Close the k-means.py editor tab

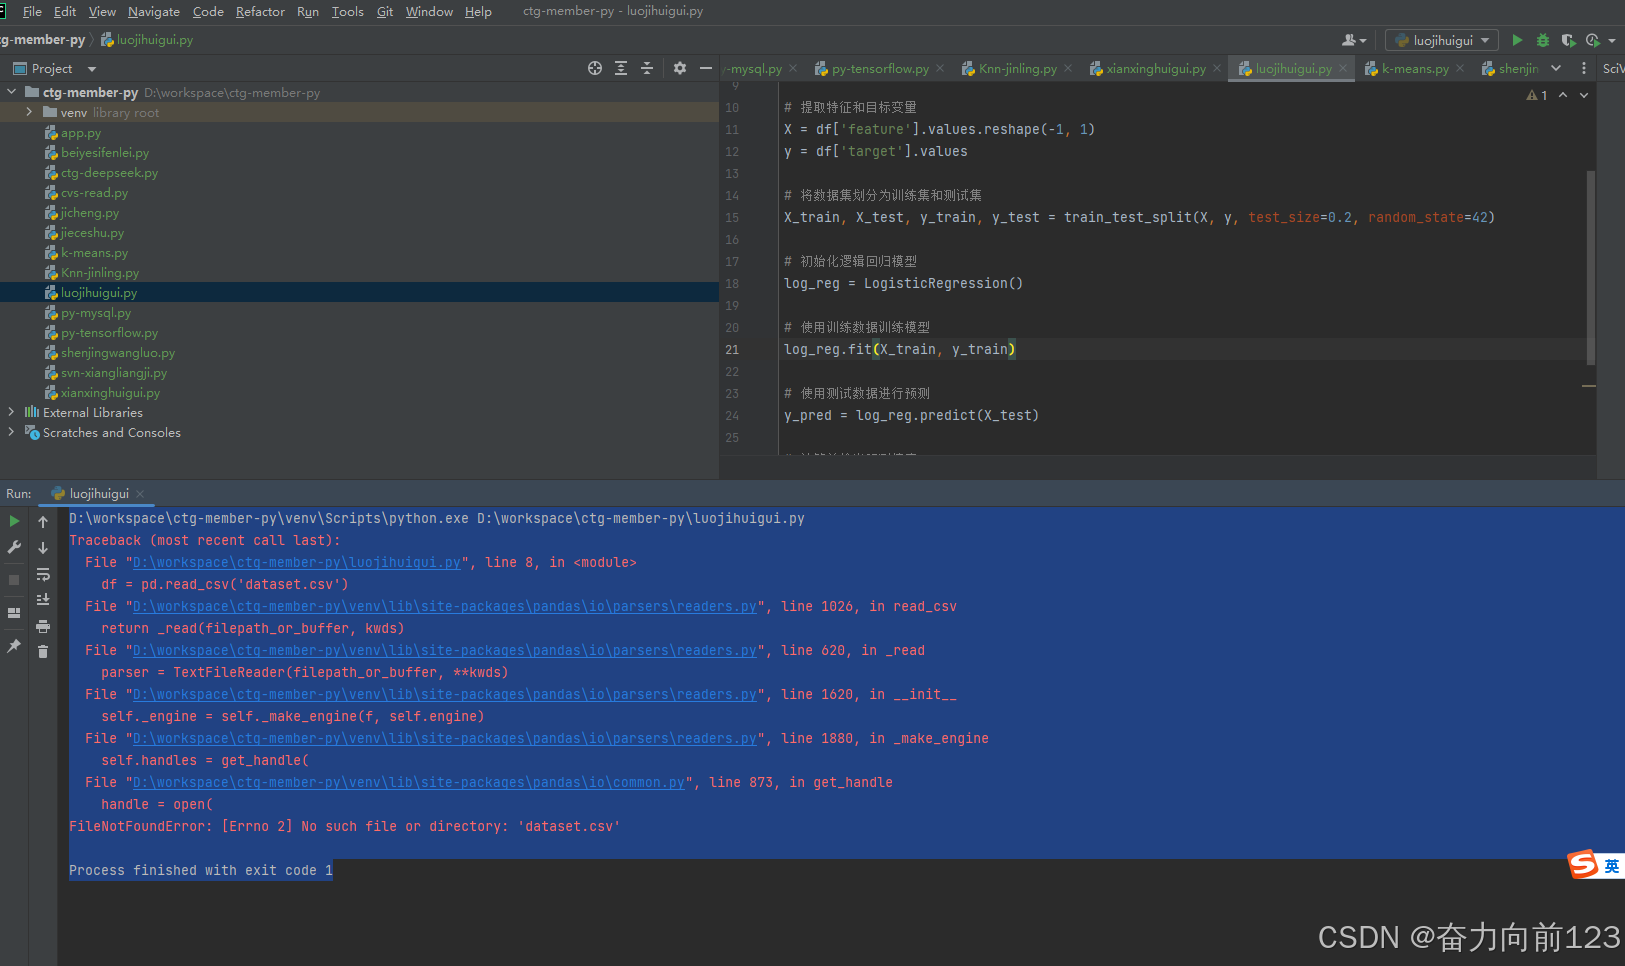pos(1460,69)
